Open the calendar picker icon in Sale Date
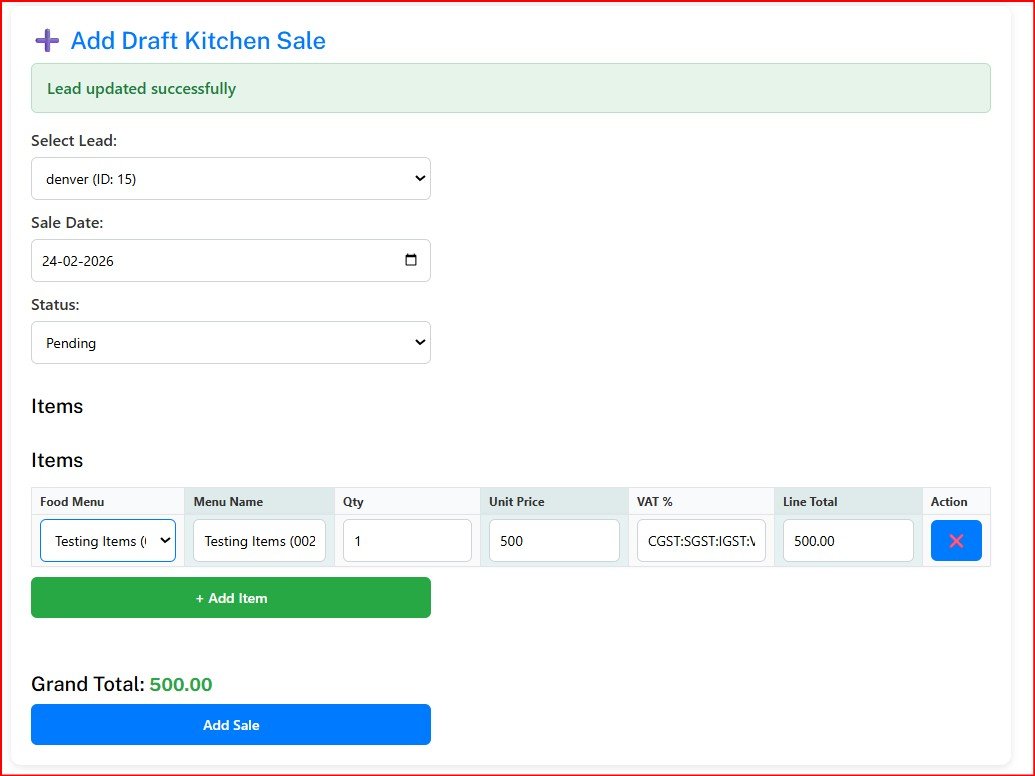This screenshot has height=776, width=1035. 411,260
